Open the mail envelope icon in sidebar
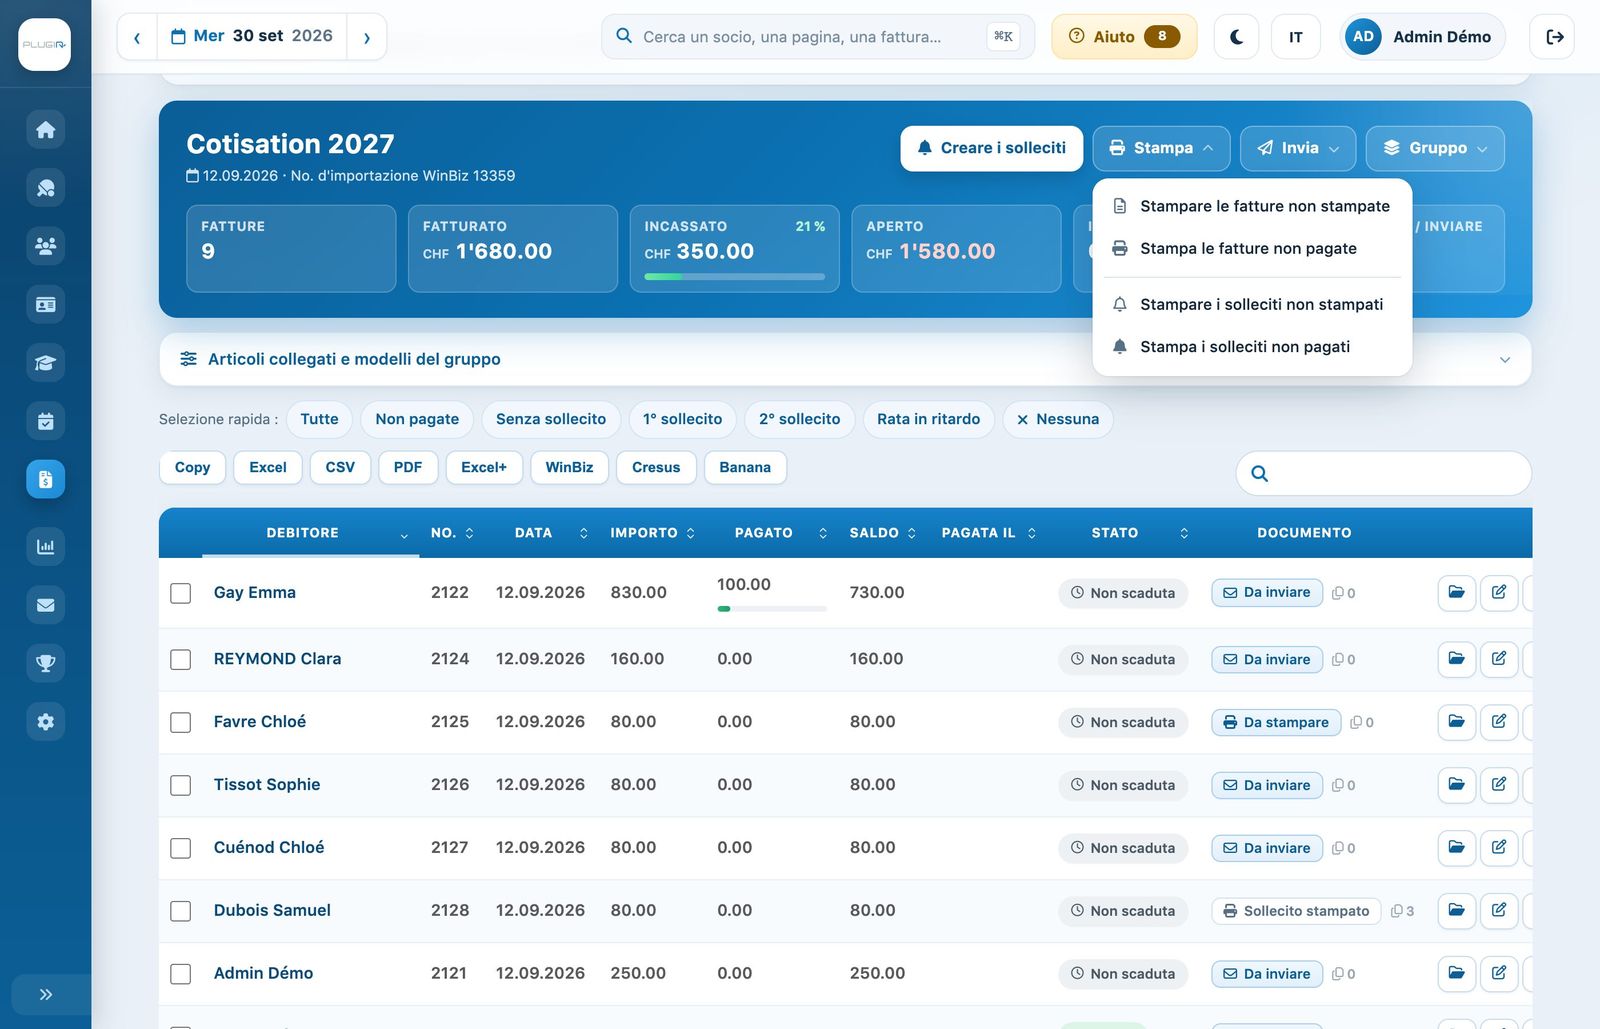Screen dimensions: 1600x1029 (x=45, y=605)
